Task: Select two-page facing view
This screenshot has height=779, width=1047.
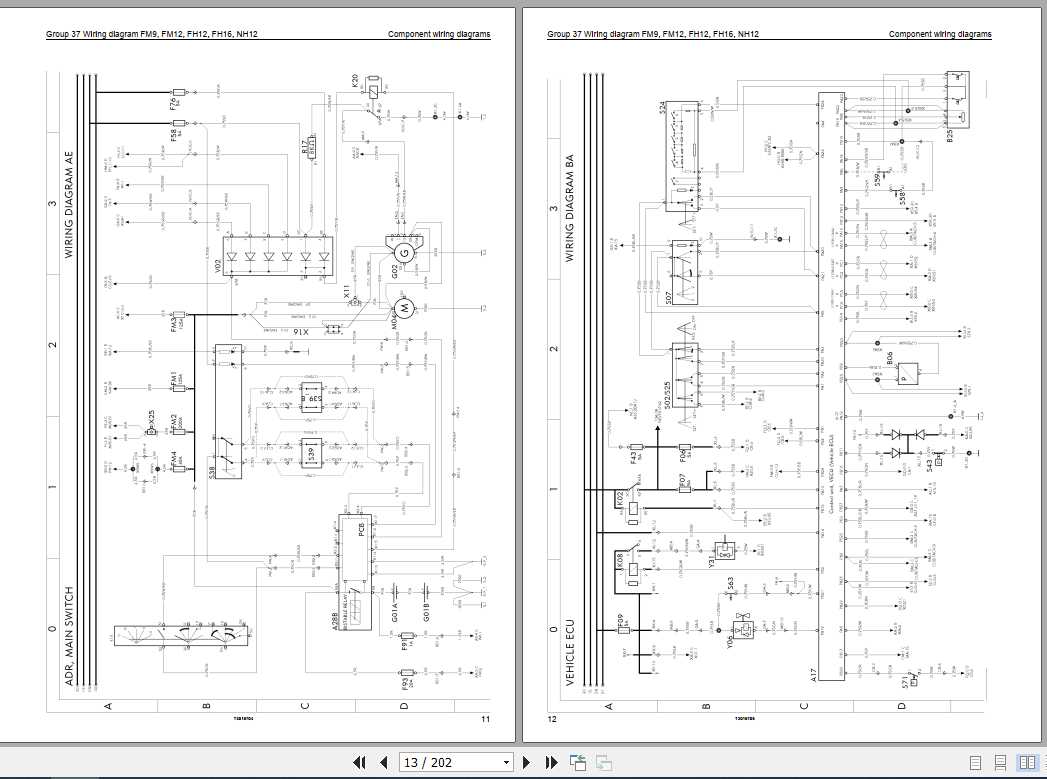Action: click(1027, 762)
